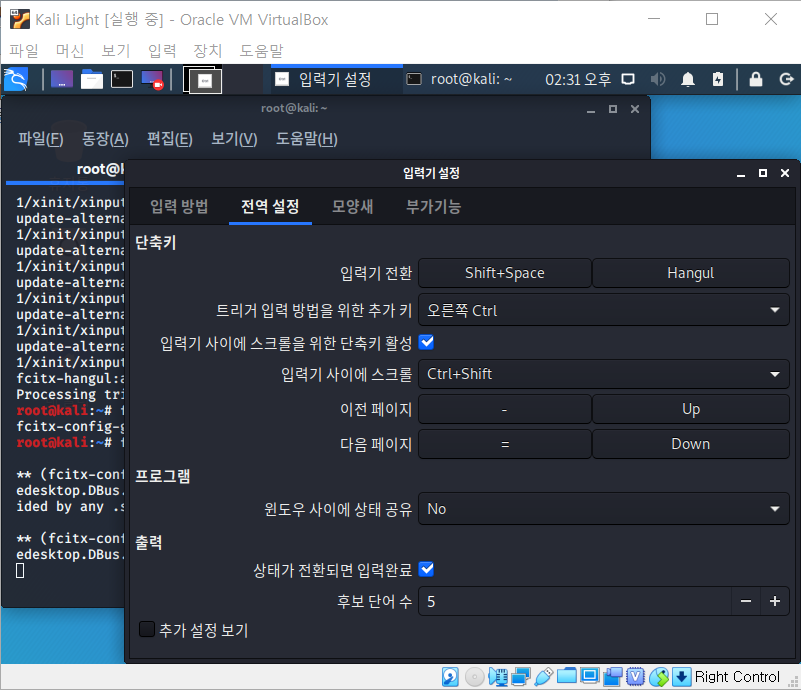
Task: Click the logout icon in Kali panel
Action: (786, 79)
